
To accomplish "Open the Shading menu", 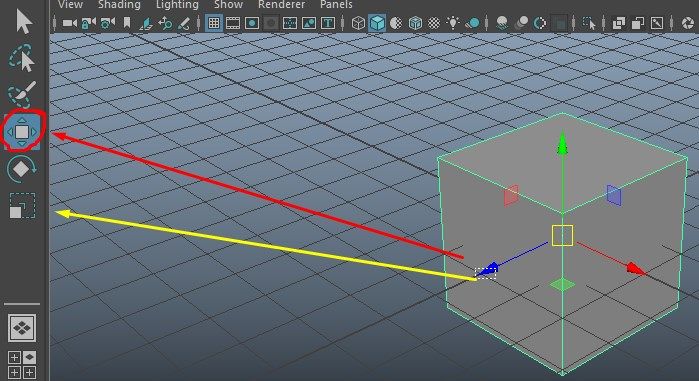I will coord(119,5).
